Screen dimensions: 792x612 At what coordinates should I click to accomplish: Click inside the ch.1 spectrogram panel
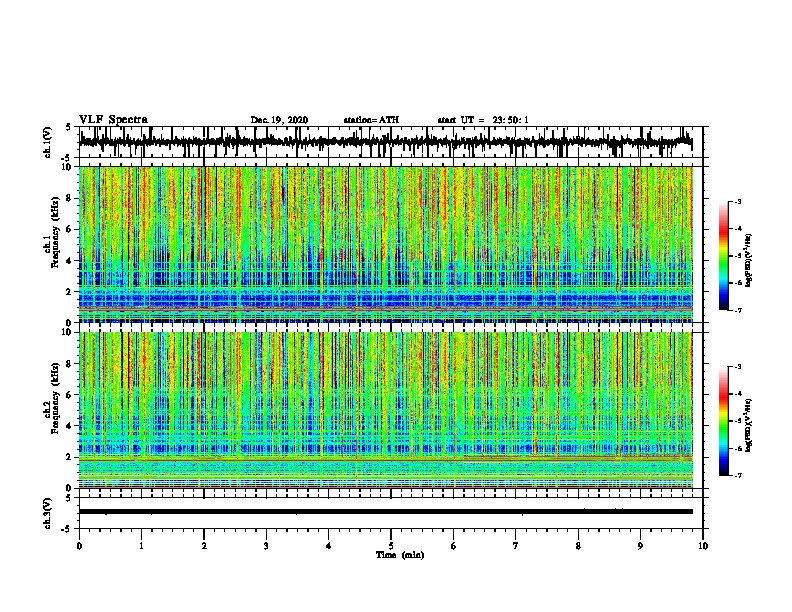385,244
